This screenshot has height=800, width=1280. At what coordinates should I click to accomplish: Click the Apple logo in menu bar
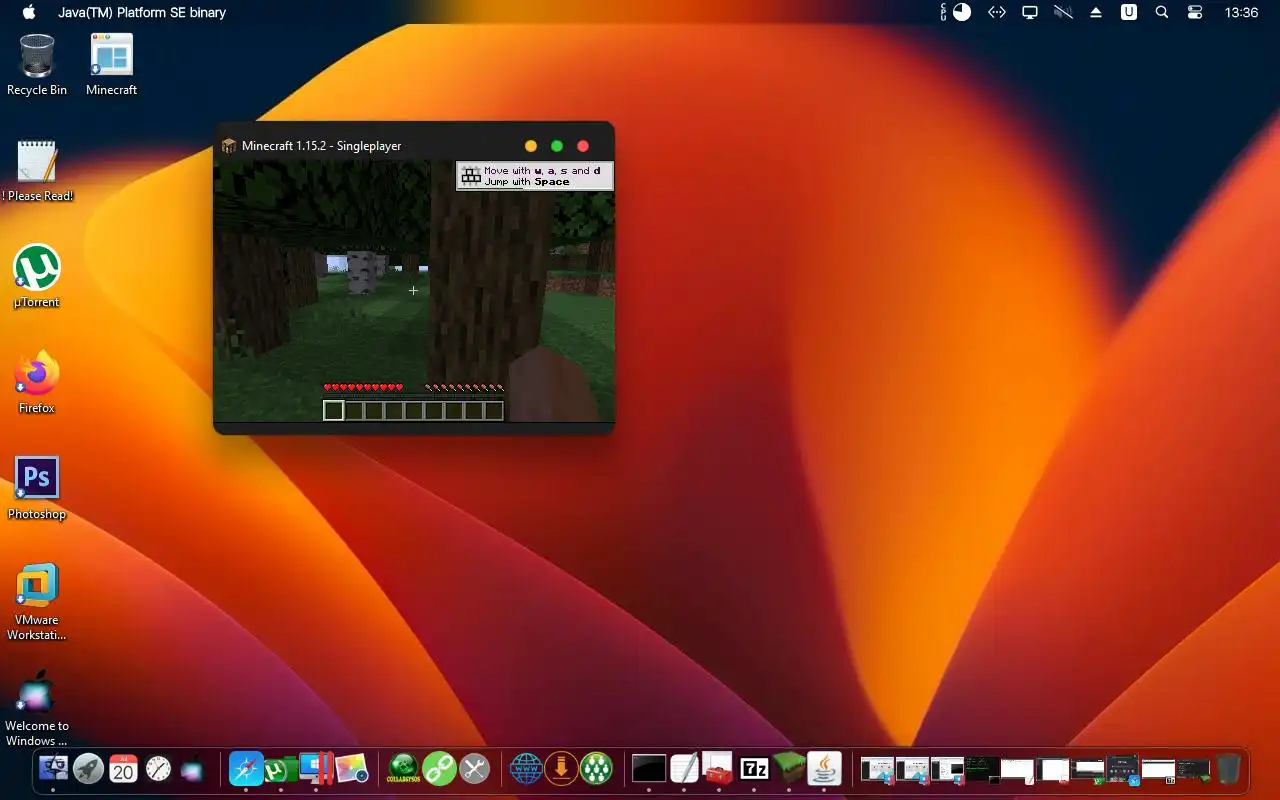[28, 12]
